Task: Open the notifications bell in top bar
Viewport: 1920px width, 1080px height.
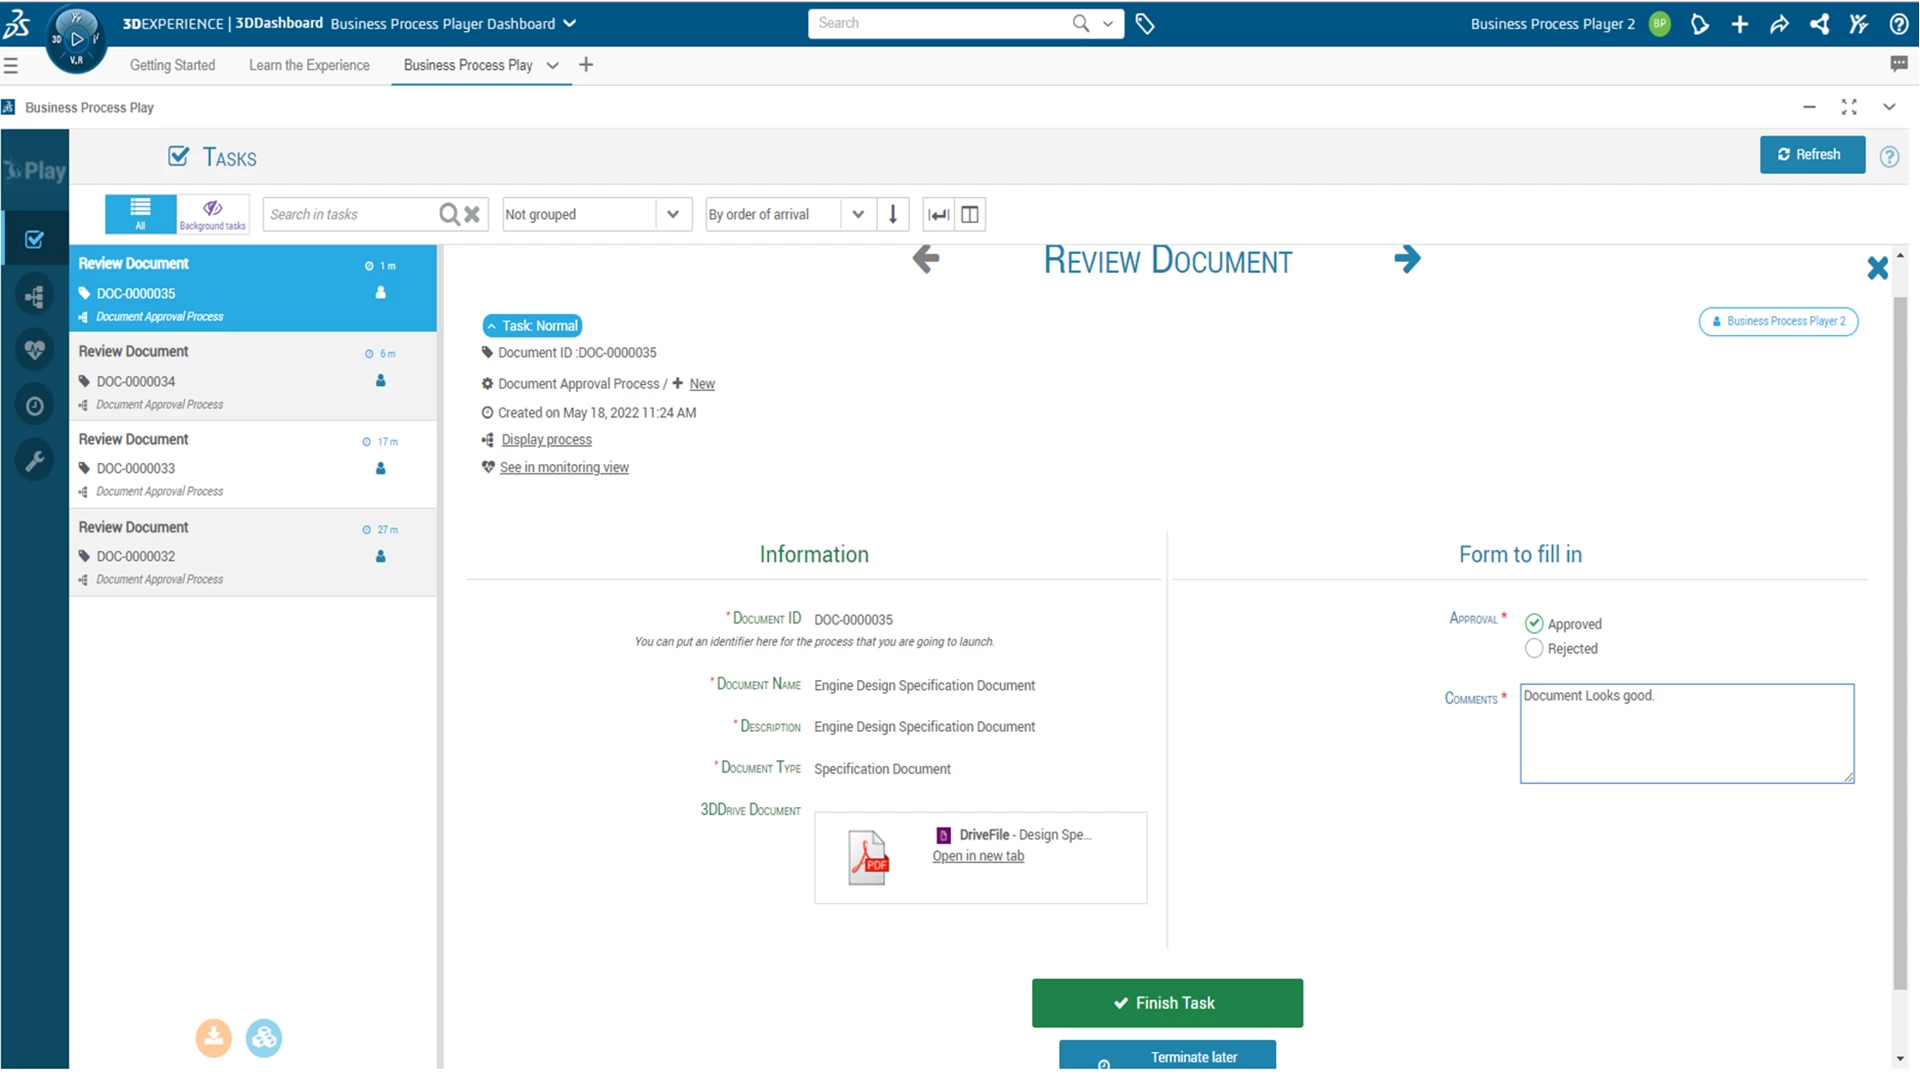Action: (1700, 24)
